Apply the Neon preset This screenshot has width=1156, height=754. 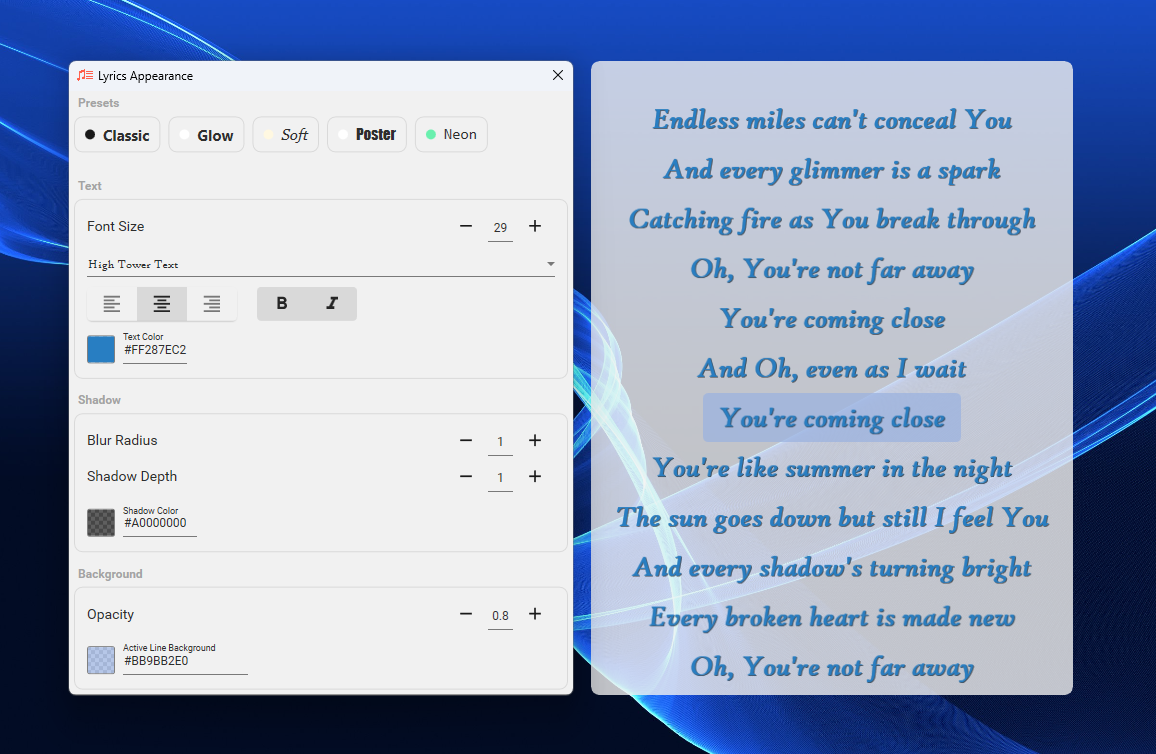click(x=451, y=135)
